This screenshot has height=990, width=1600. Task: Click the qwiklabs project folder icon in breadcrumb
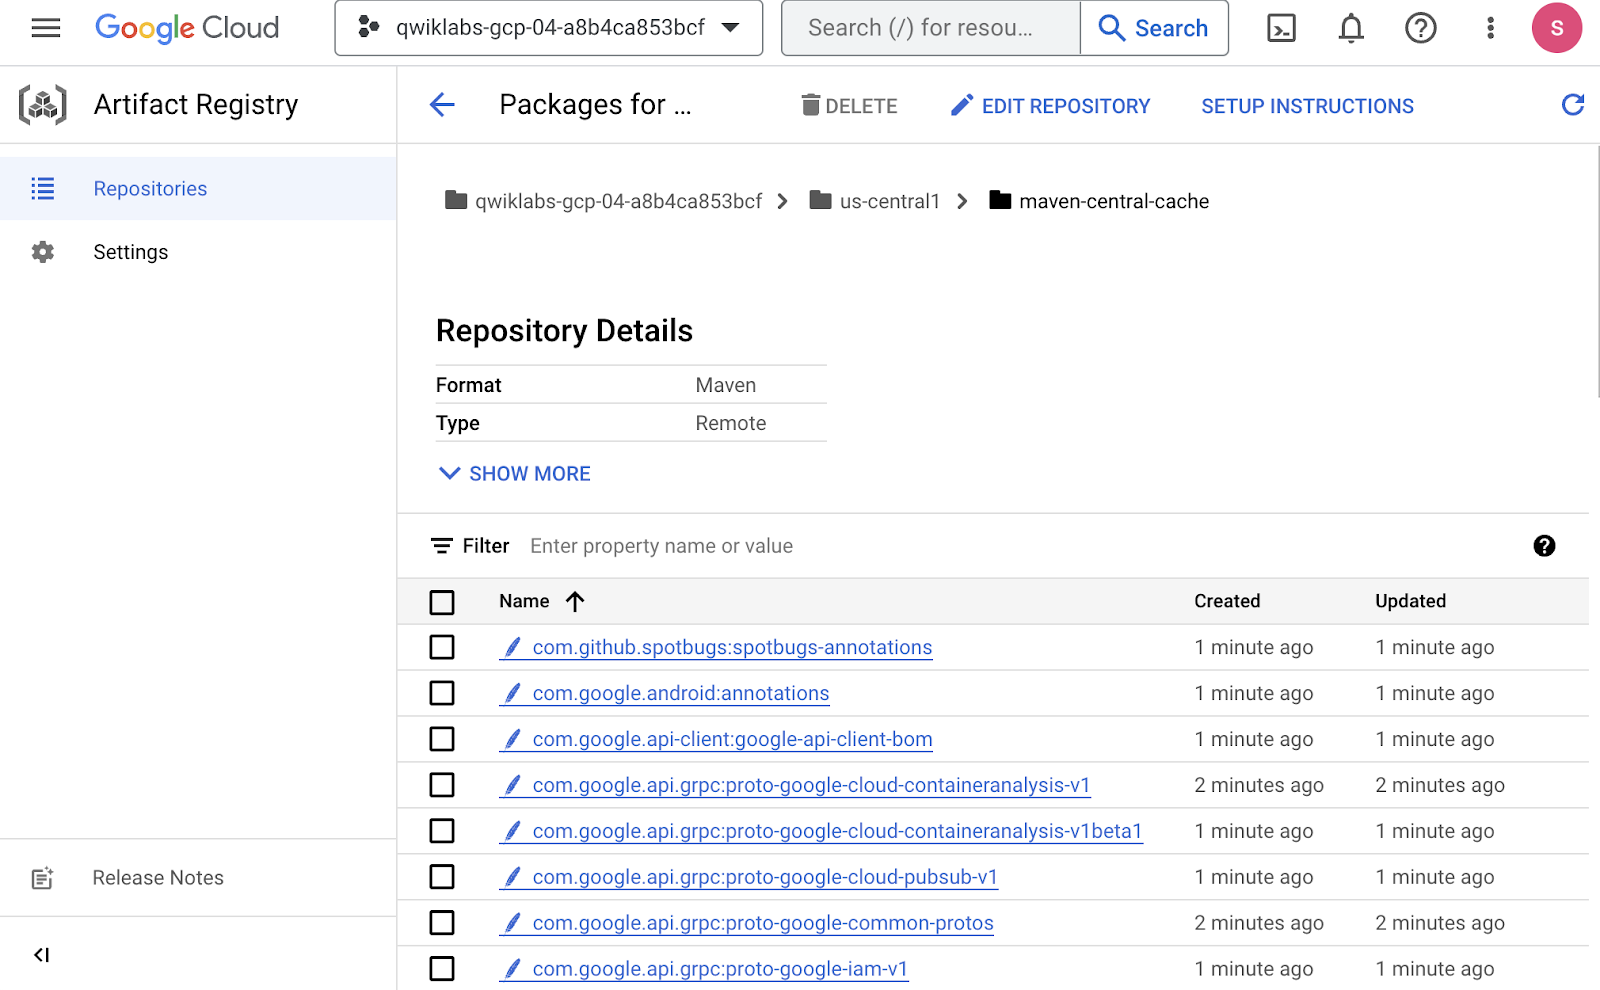click(456, 200)
